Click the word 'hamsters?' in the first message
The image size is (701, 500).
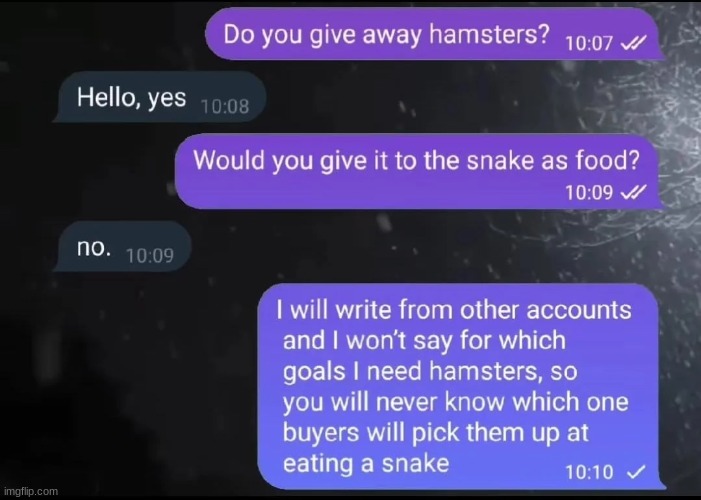(x=489, y=34)
